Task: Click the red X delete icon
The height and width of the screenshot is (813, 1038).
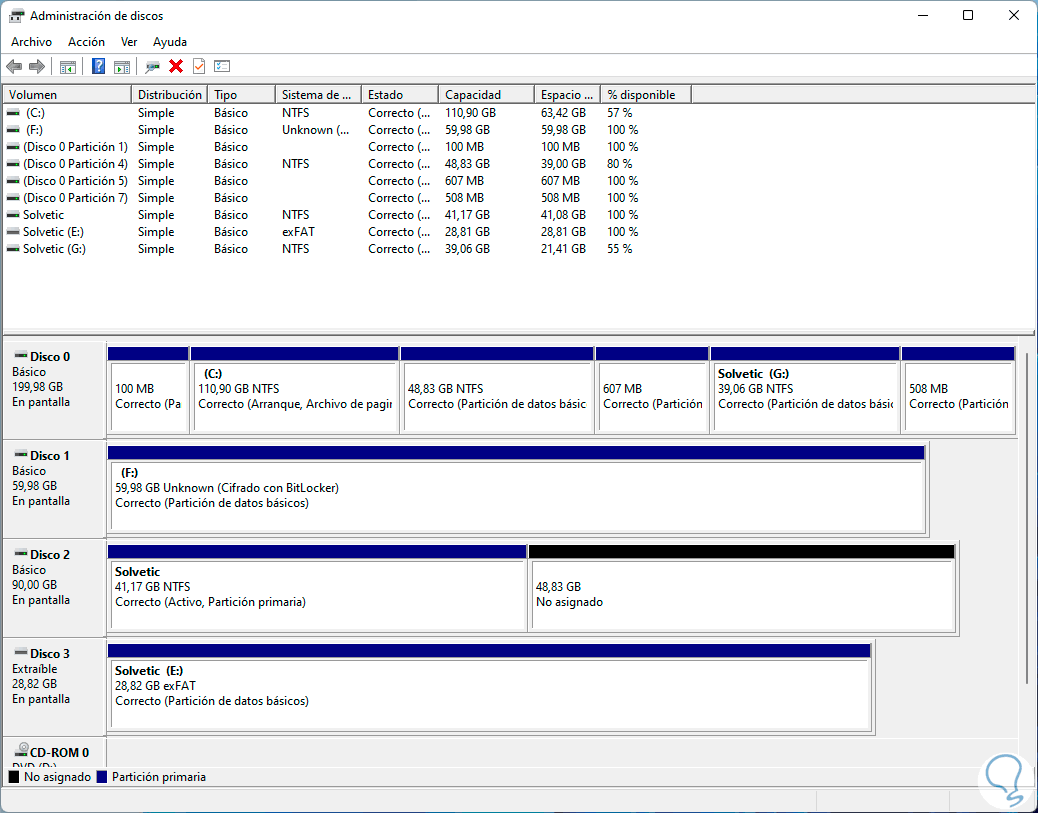Action: [x=175, y=66]
